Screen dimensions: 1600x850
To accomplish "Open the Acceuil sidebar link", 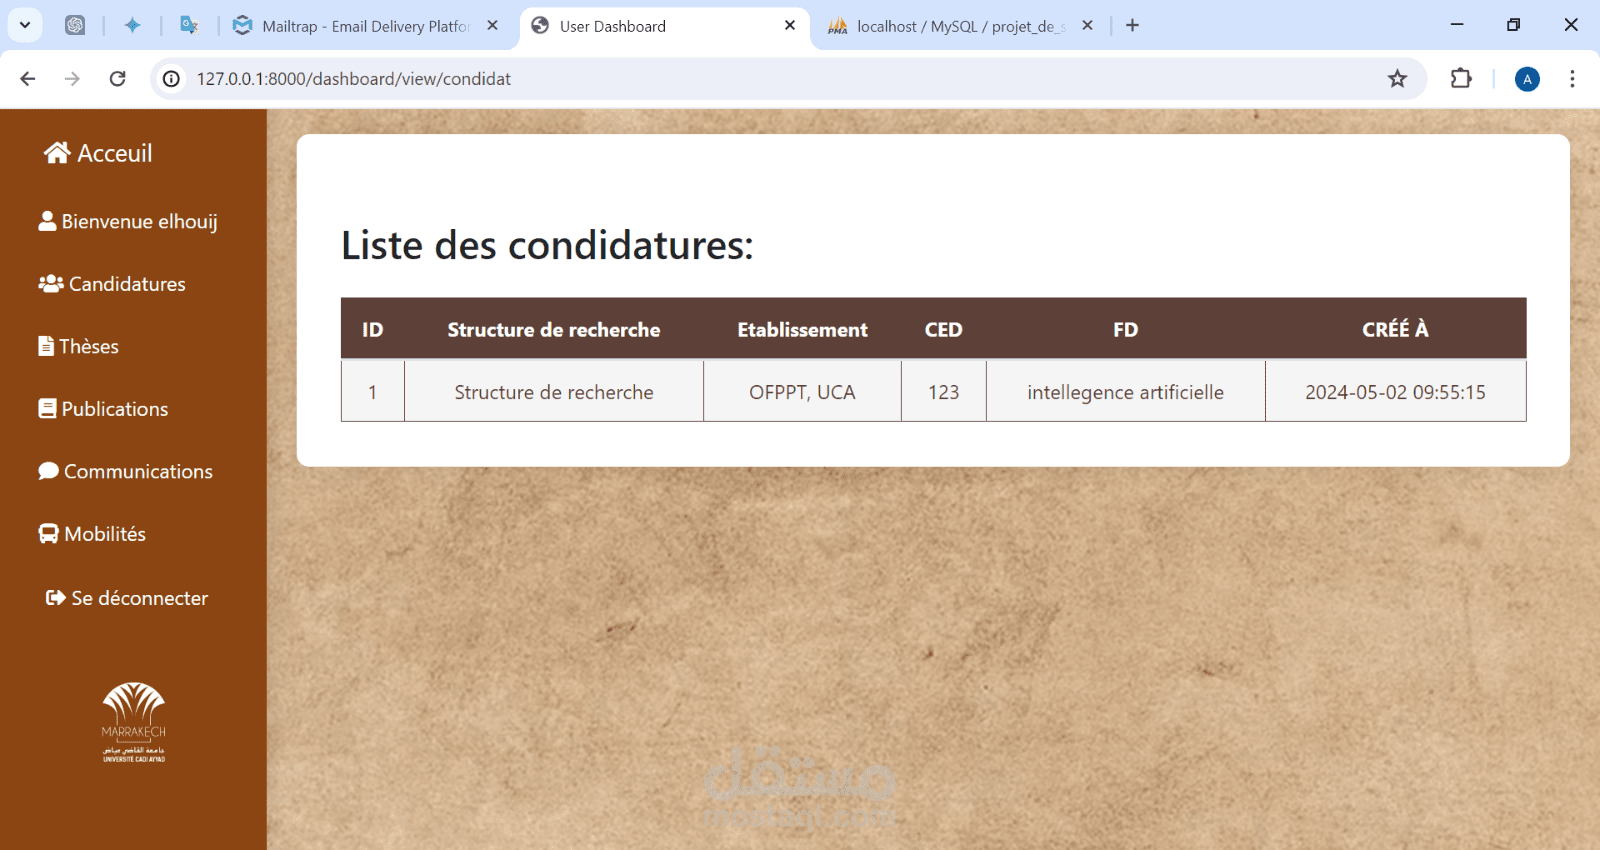I will click(x=98, y=153).
